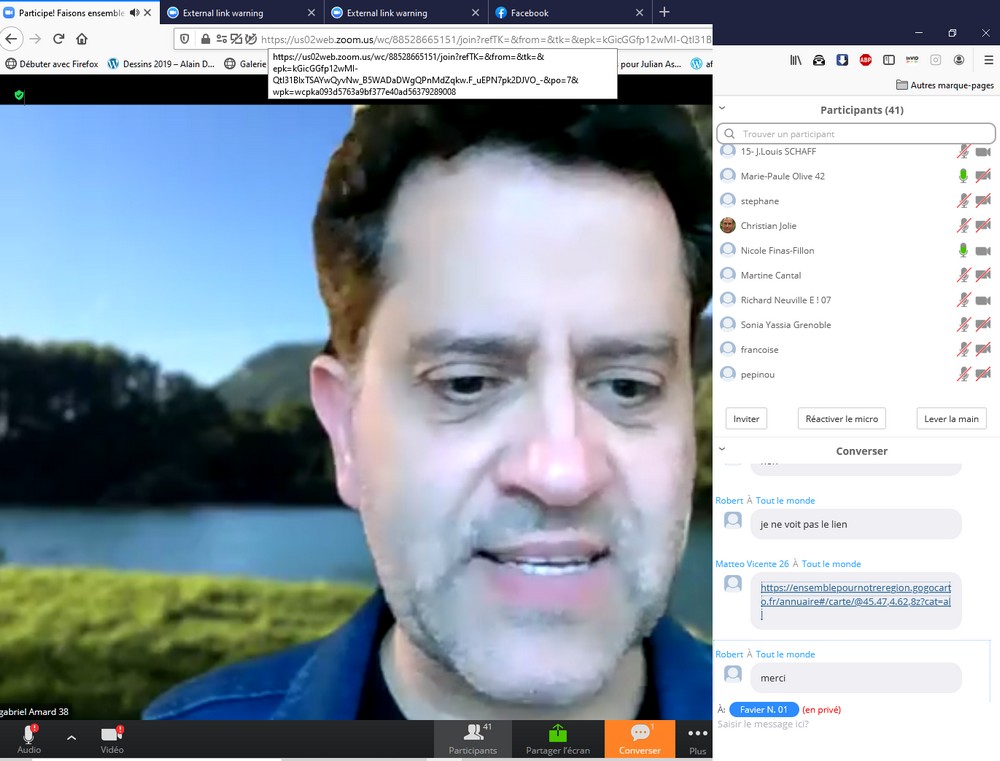
Task: Unmute using the Audio microphone icon
Action: pyautogui.click(x=29, y=735)
